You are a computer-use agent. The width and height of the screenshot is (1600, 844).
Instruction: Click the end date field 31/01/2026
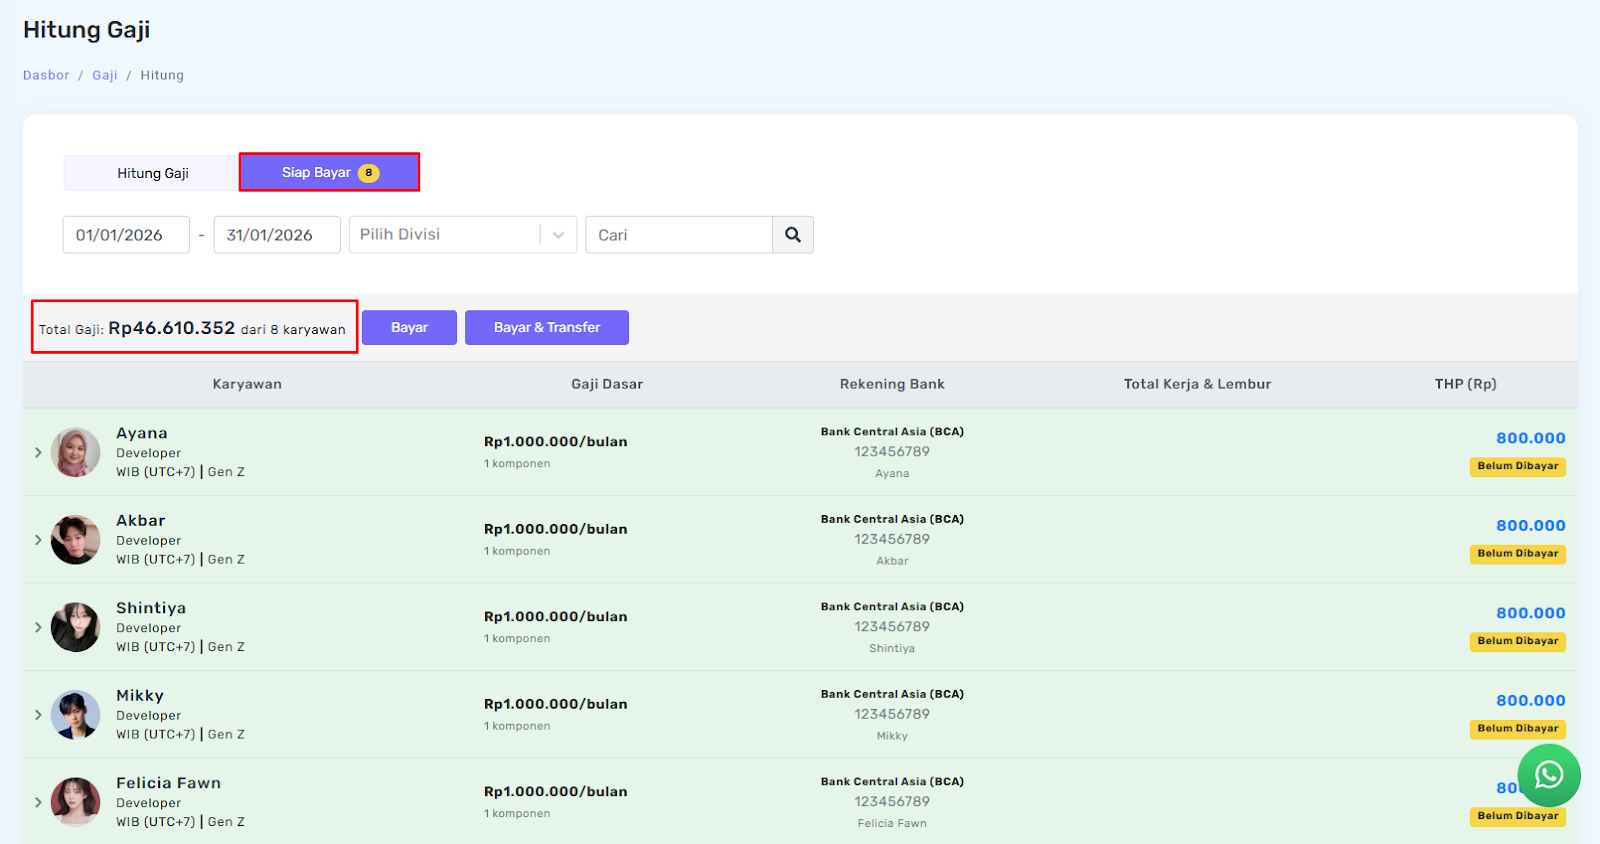click(277, 235)
